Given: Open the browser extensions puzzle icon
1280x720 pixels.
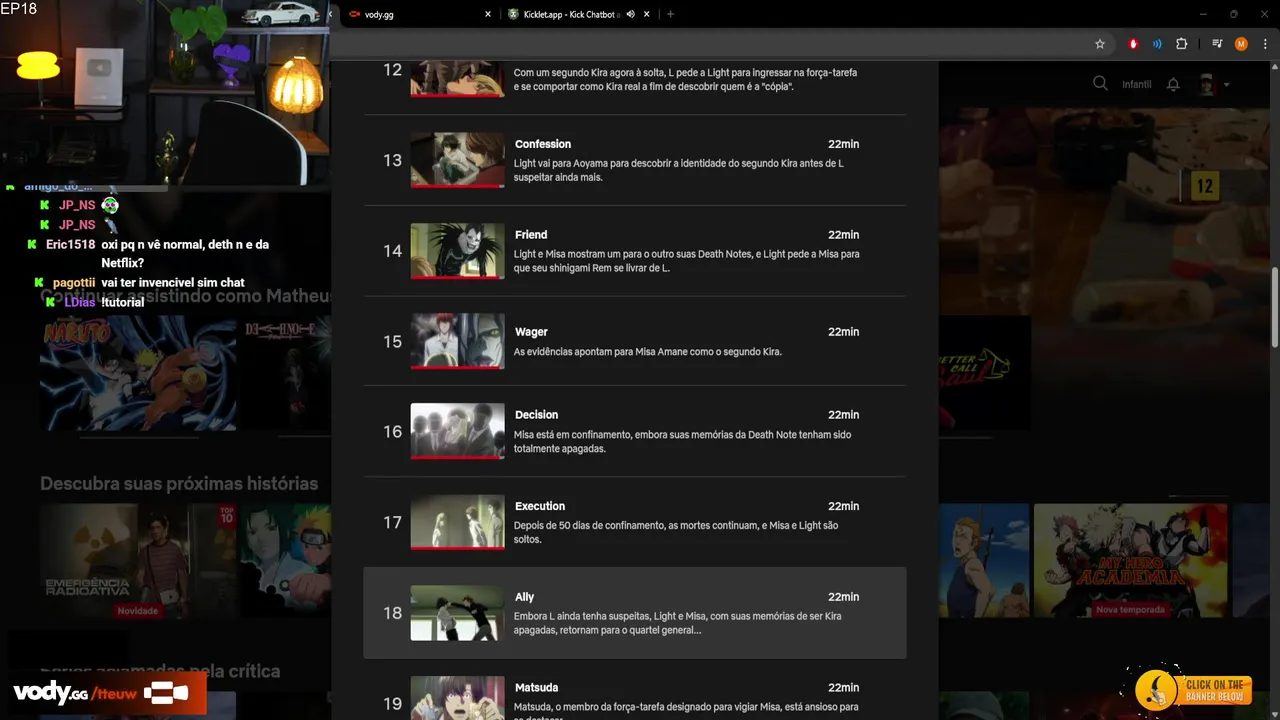Looking at the screenshot, I should coord(1182,44).
